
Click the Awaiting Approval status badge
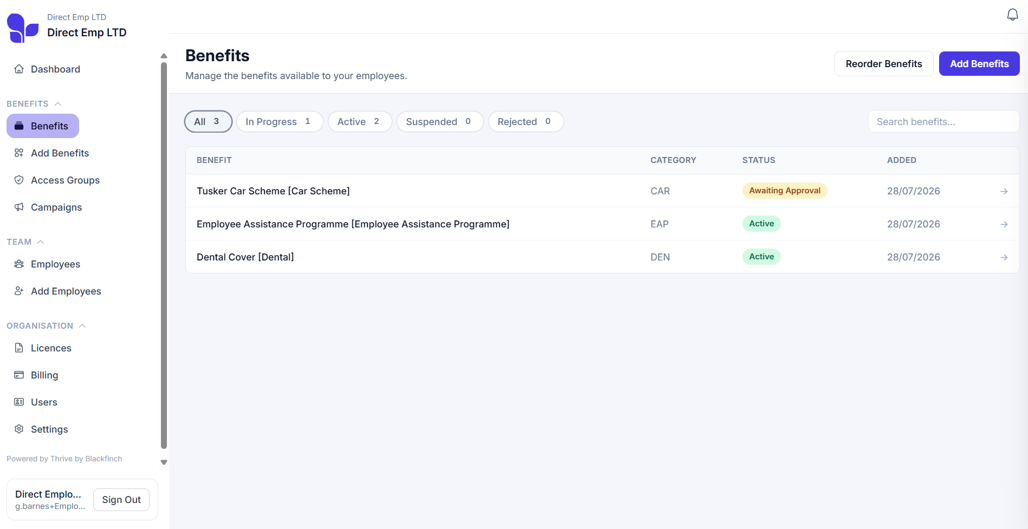tap(785, 190)
